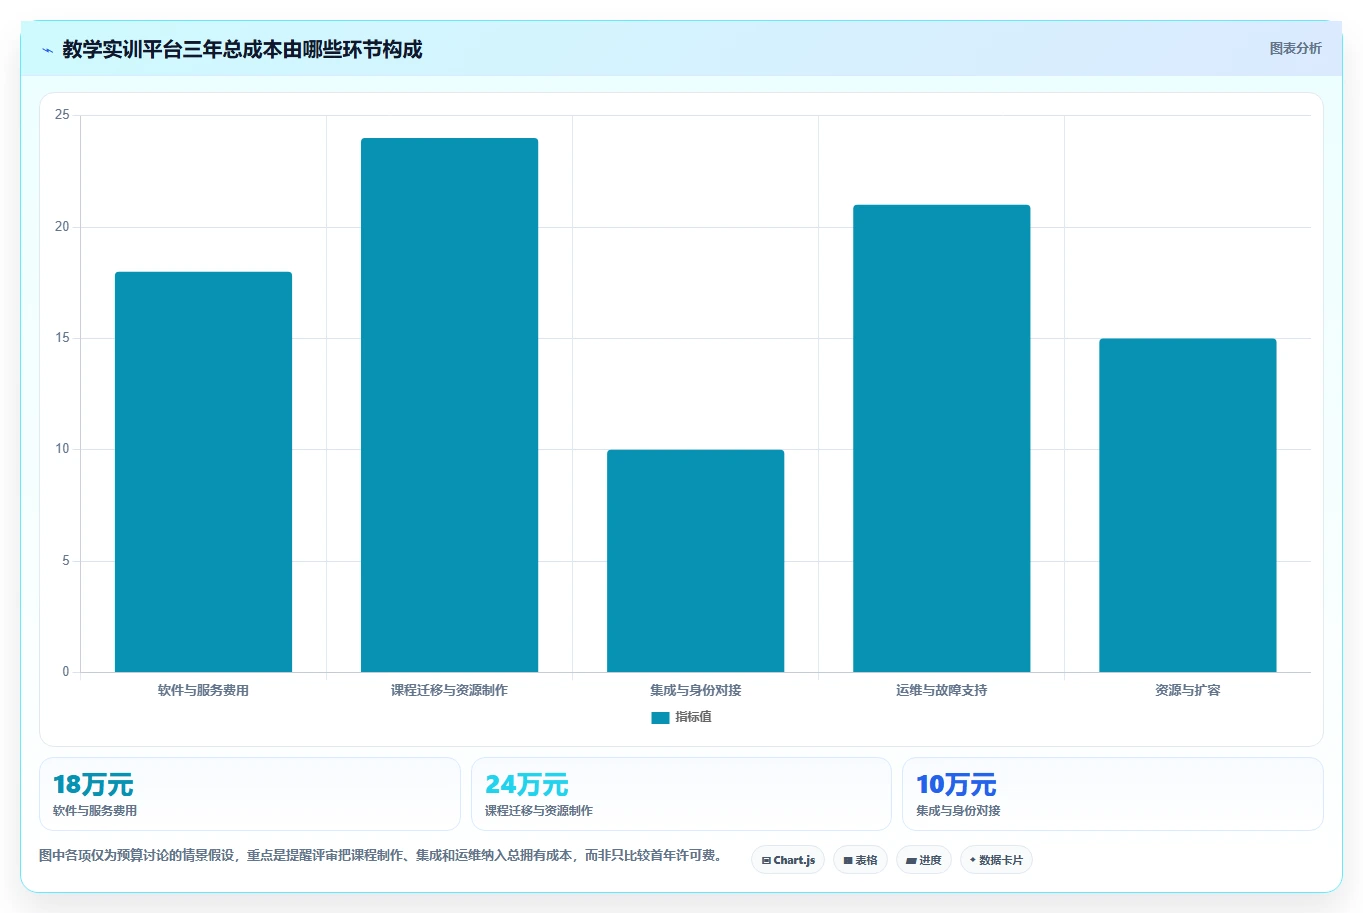Click the y-axis value 20

point(62,227)
